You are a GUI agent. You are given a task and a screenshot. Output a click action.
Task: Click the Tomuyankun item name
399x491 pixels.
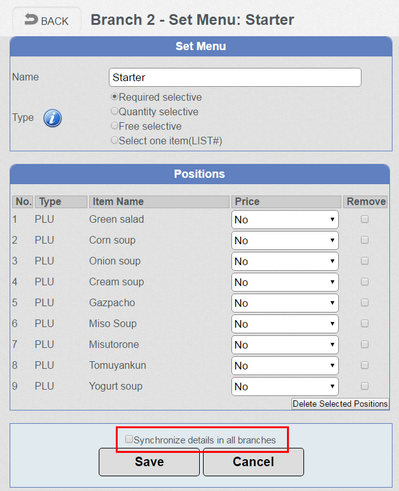pyautogui.click(x=117, y=365)
